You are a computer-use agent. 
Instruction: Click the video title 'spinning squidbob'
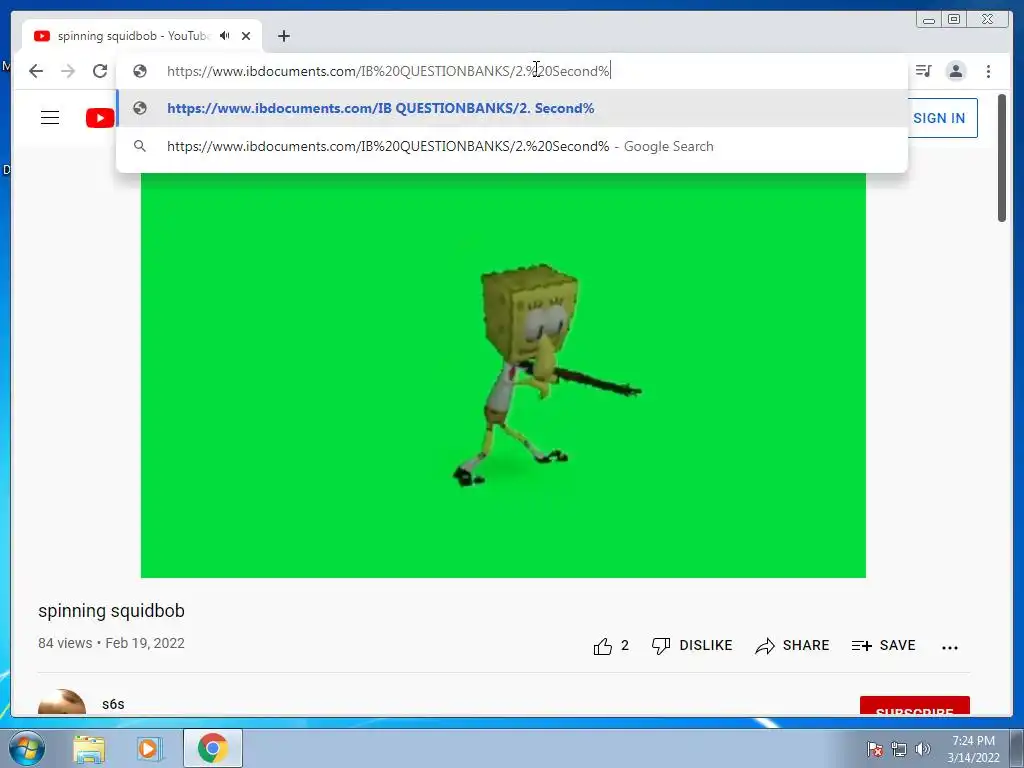click(111, 611)
